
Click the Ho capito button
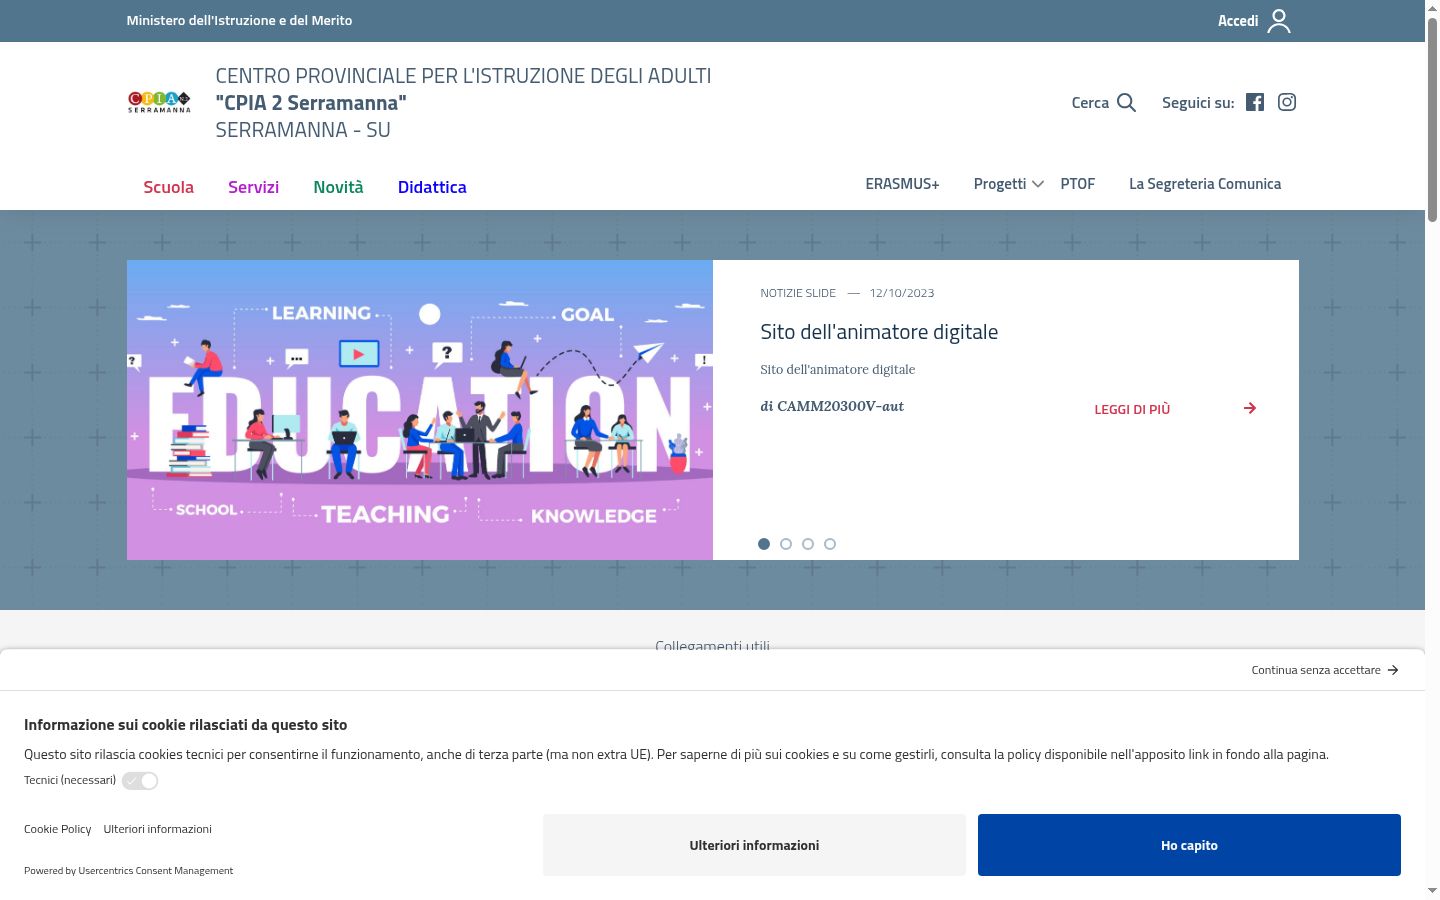pos(1189,845)
